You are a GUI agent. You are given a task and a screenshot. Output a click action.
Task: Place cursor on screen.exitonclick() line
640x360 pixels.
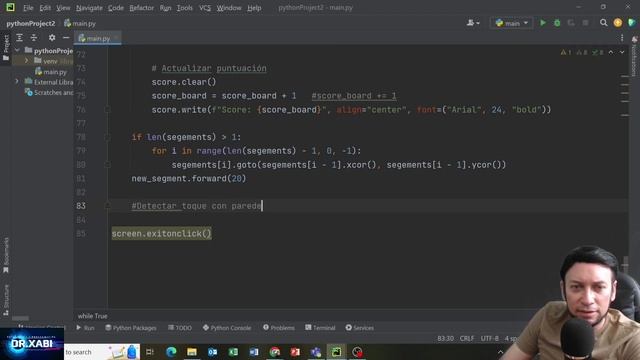coord(162,233)
